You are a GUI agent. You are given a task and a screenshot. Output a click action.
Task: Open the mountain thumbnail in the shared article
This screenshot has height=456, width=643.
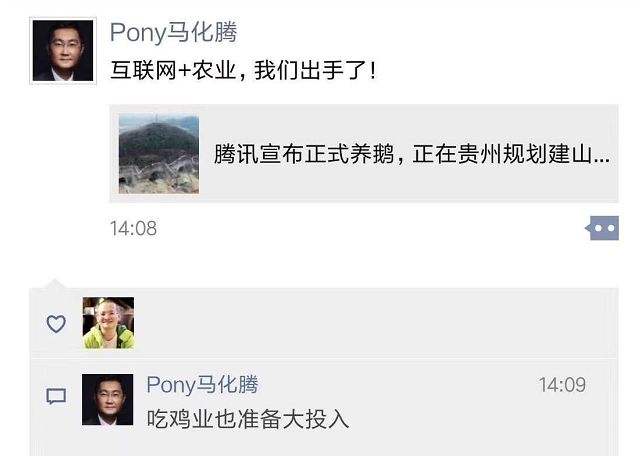click(158, 154)
